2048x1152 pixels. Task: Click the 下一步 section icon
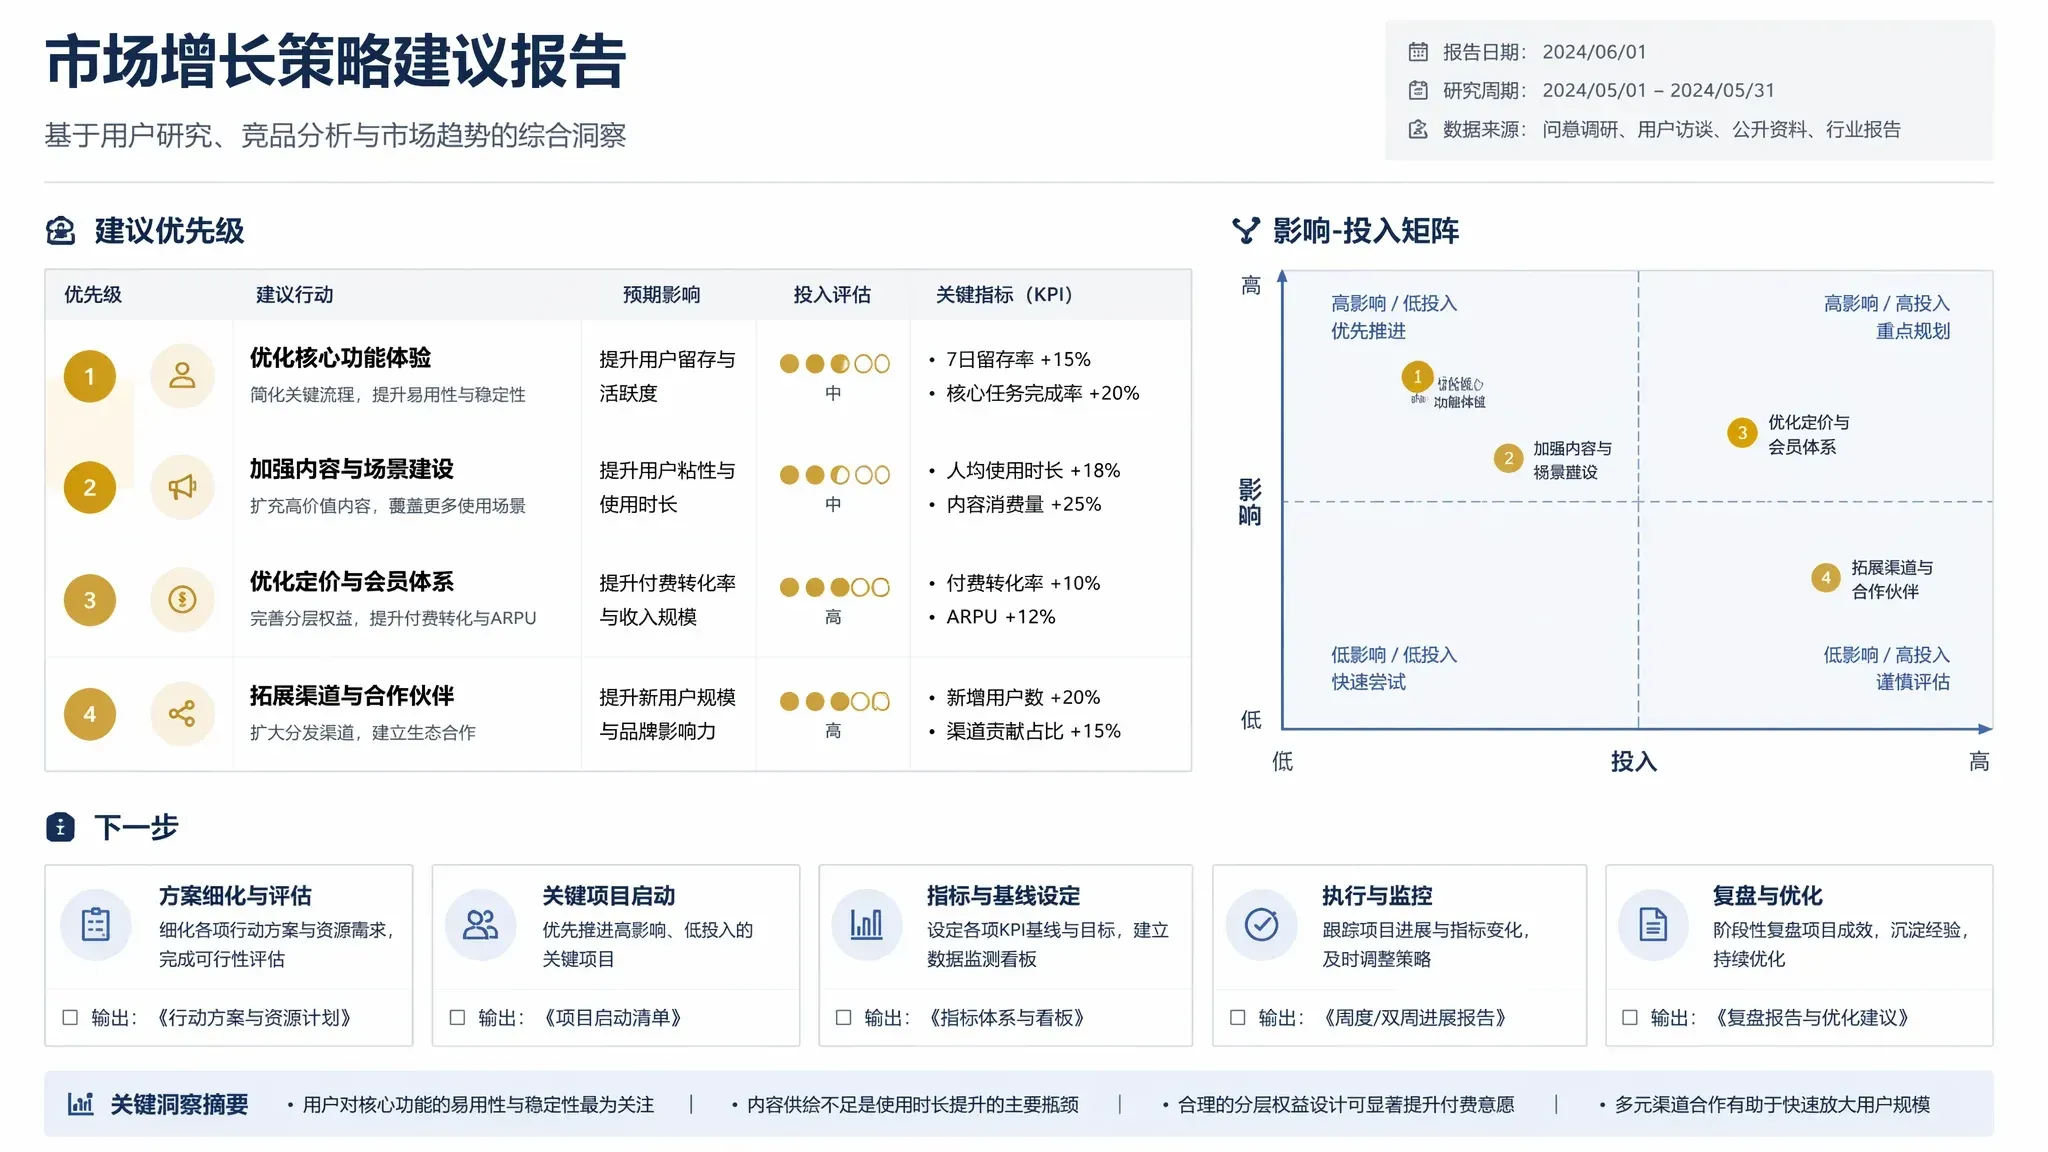[61, 827]
